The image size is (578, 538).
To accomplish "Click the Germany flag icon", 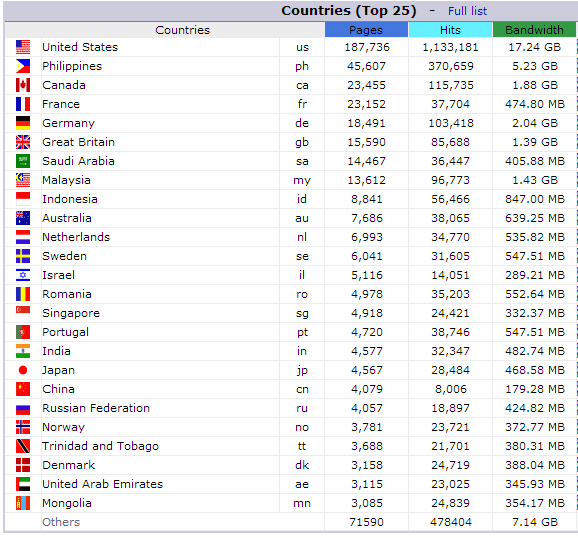I will (x=23, y=123).
